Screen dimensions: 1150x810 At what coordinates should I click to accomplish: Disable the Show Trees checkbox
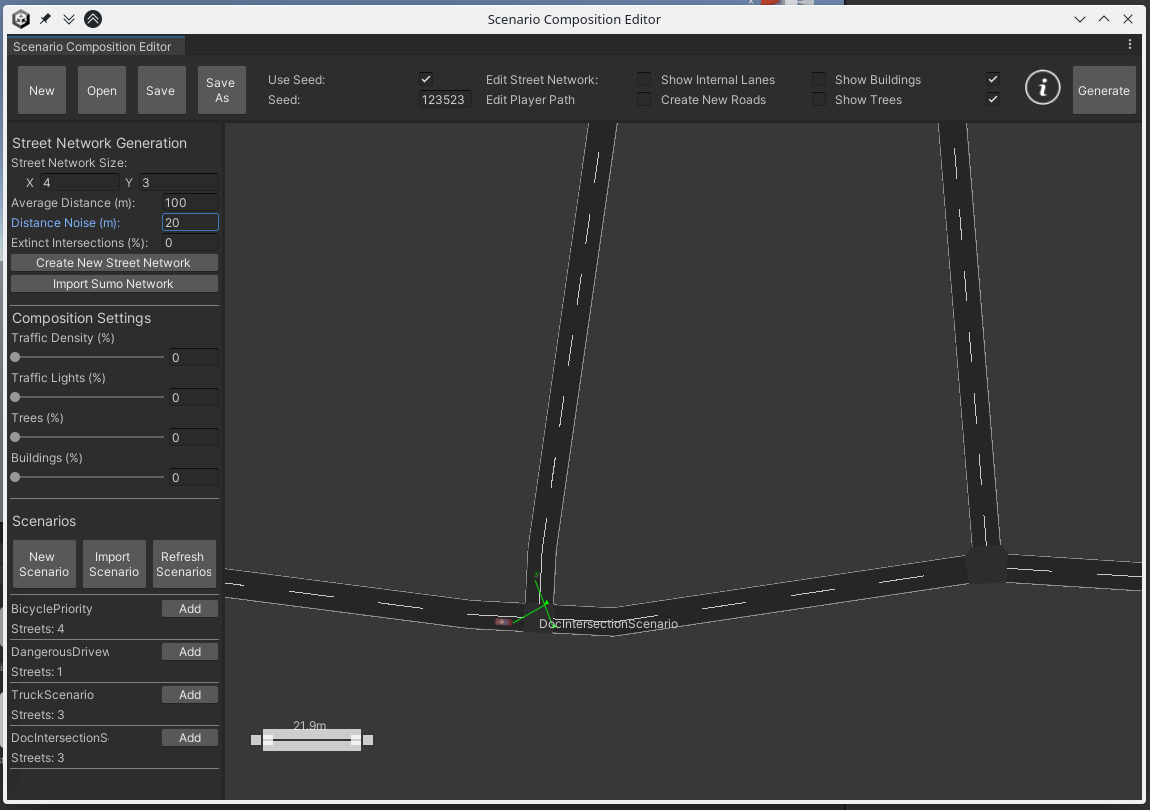tap(993, 99)
